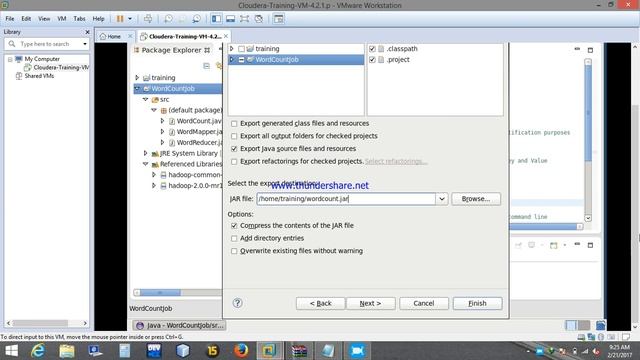Disable Compress the contents of the JAR file

click(x=234, y=225)
